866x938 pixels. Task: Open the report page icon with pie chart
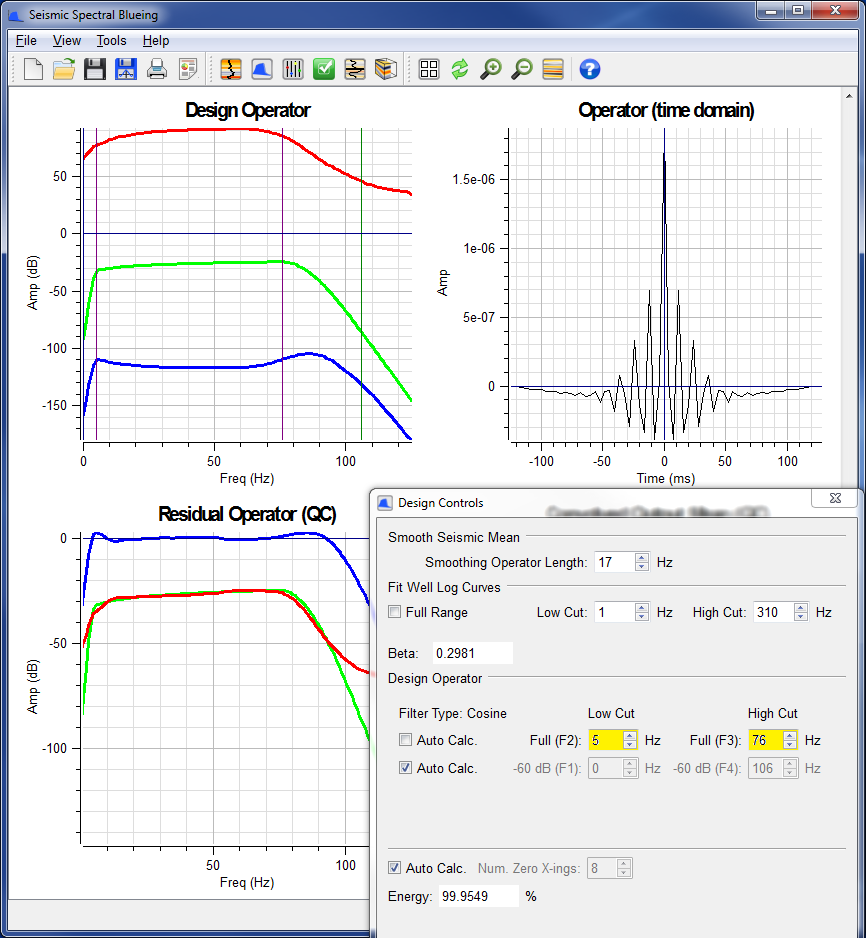[x=188, y=69]
